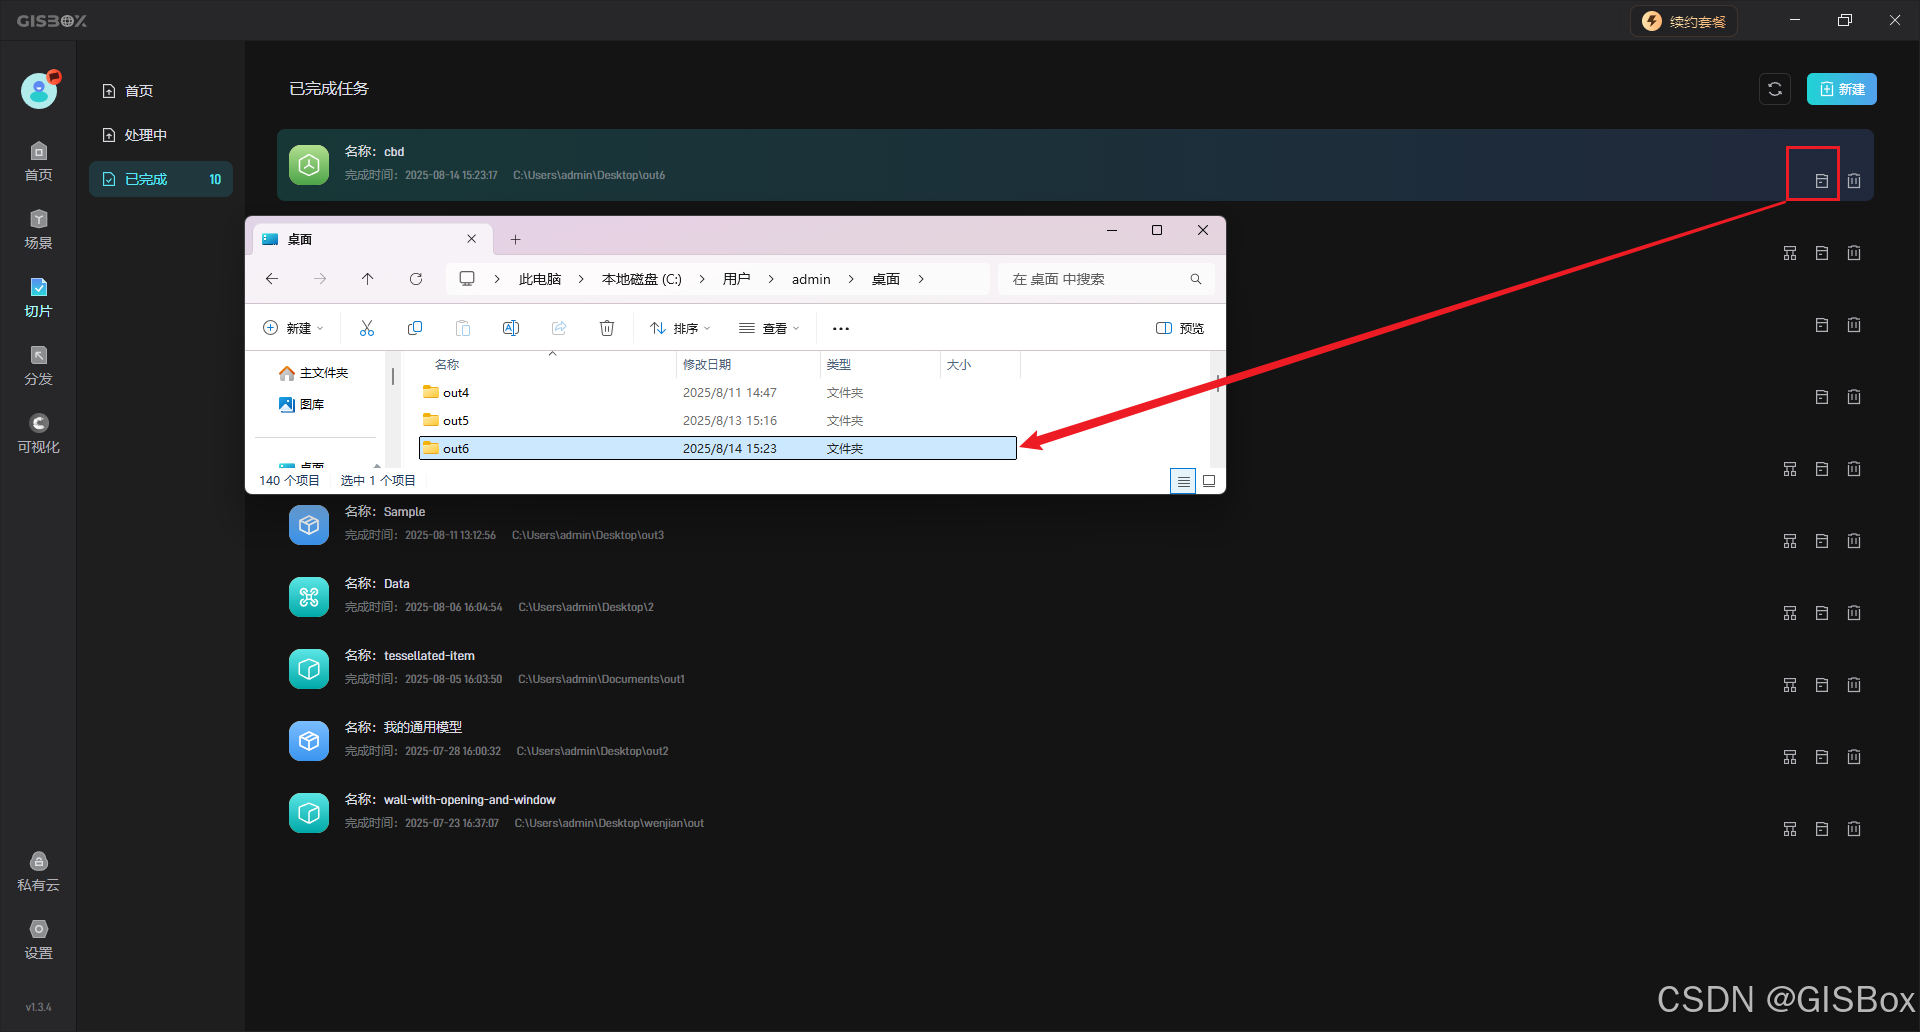This screenshot has height=1032, width=1920.
Task: Open output folder for tessellated-item task
Action: click(x=1822, y=685)
